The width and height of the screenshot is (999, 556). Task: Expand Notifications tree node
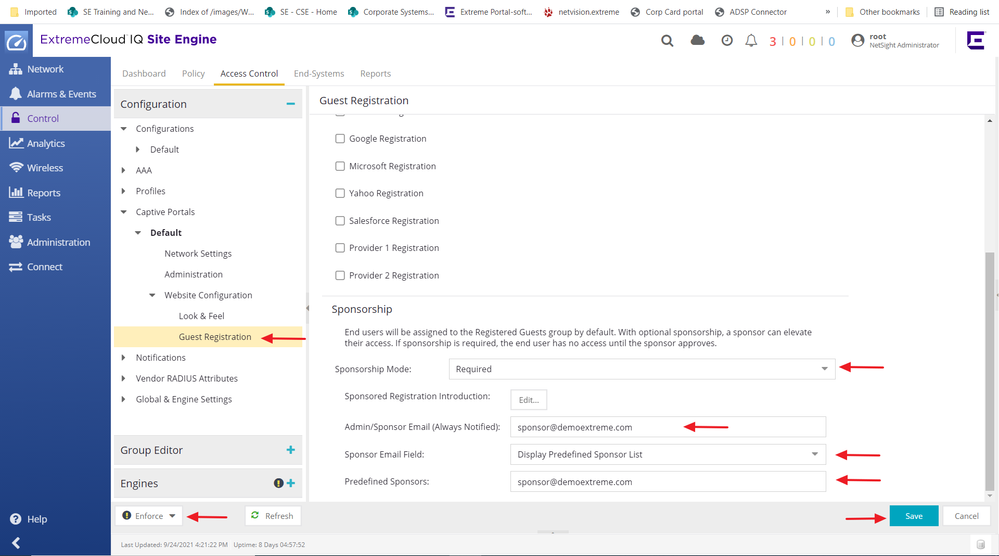pos(124,357)
